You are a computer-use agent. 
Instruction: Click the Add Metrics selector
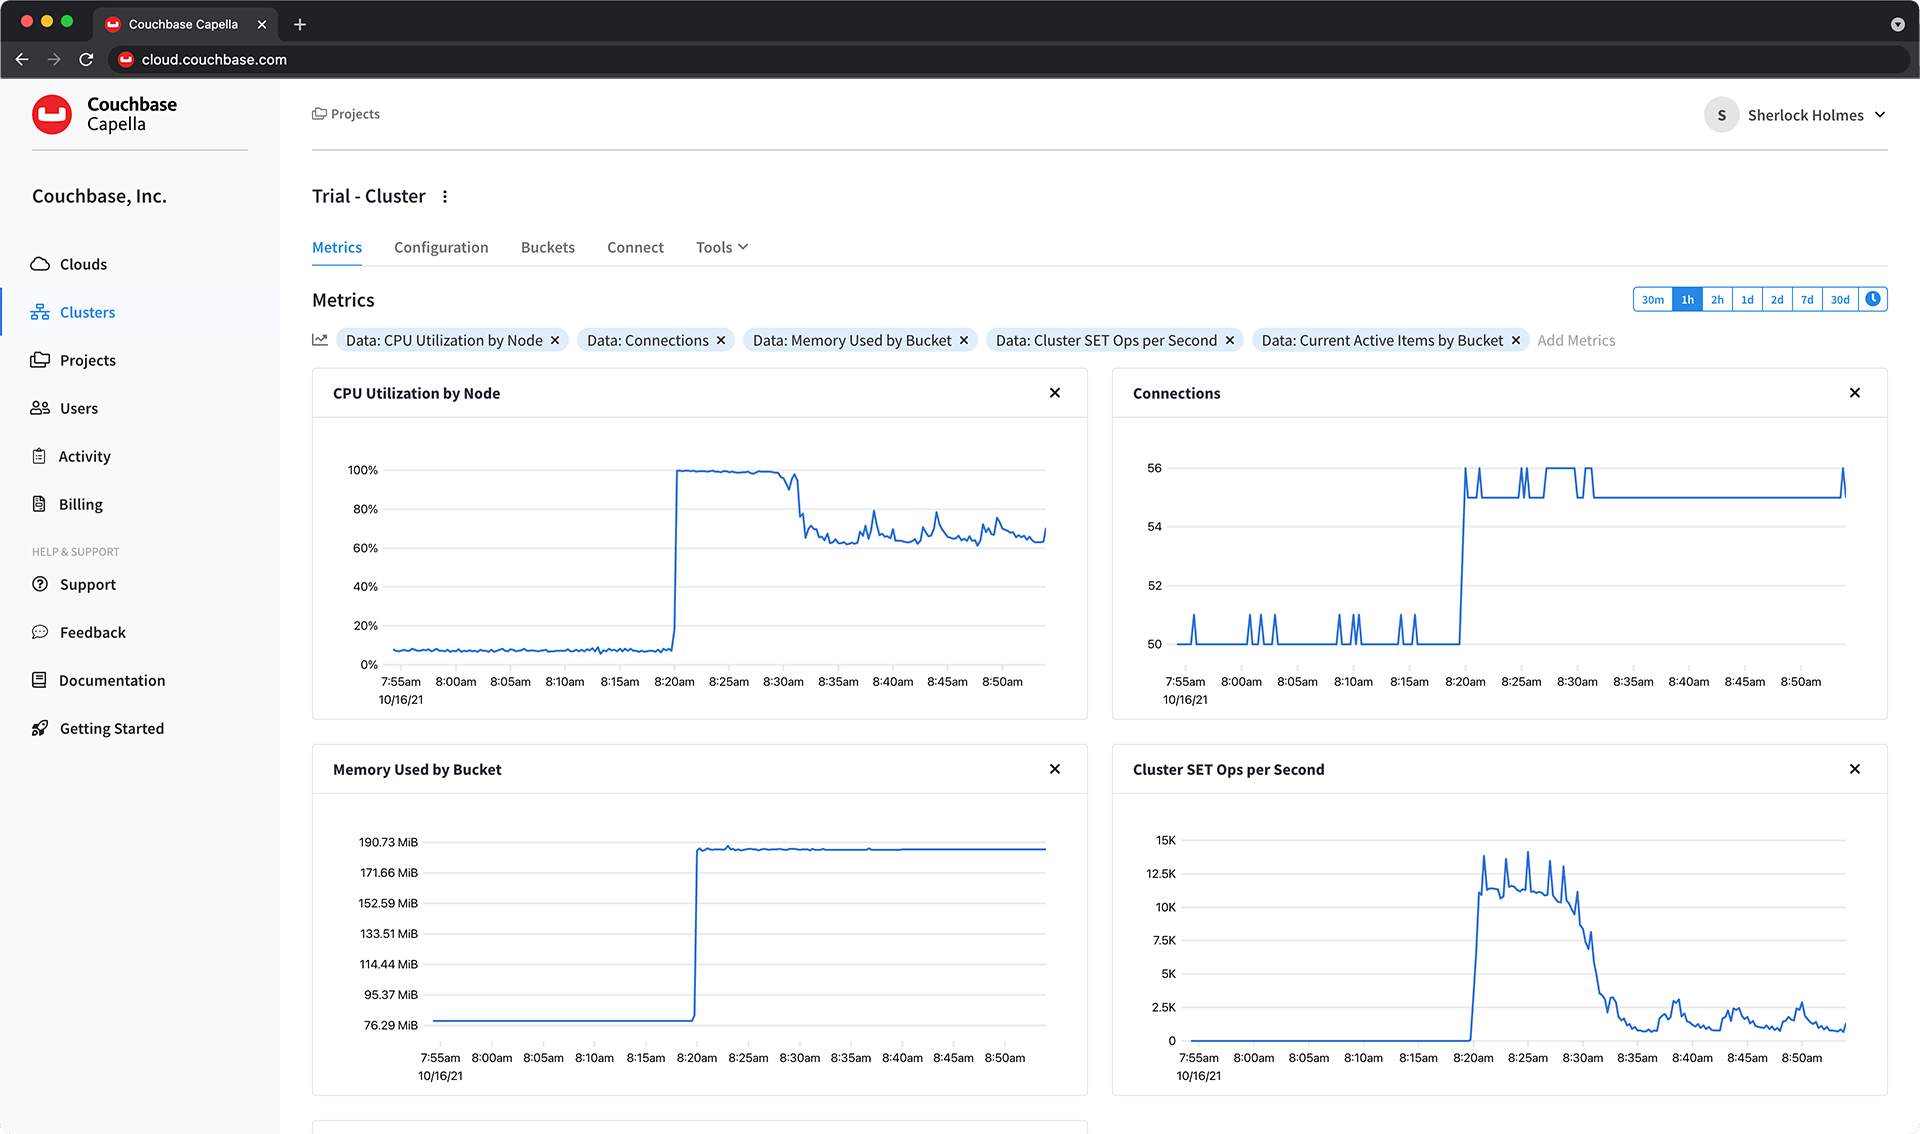tap(1576, 341)
